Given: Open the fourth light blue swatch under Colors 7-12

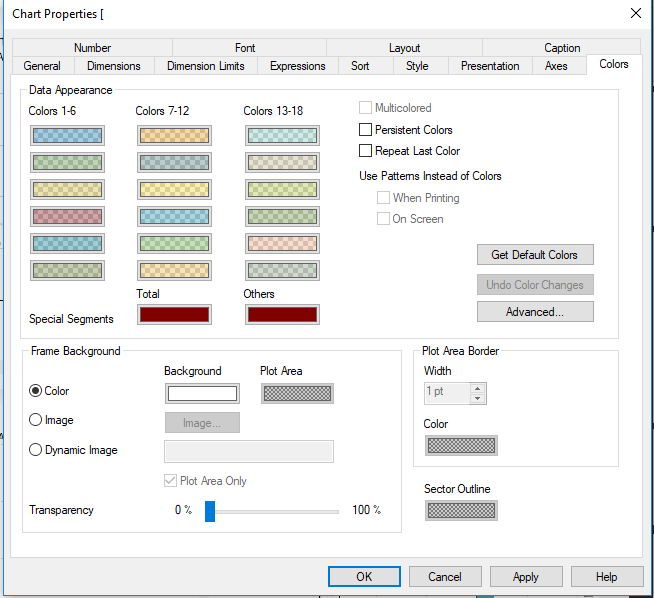Looking at the screenshot, I should pos(174,216).
